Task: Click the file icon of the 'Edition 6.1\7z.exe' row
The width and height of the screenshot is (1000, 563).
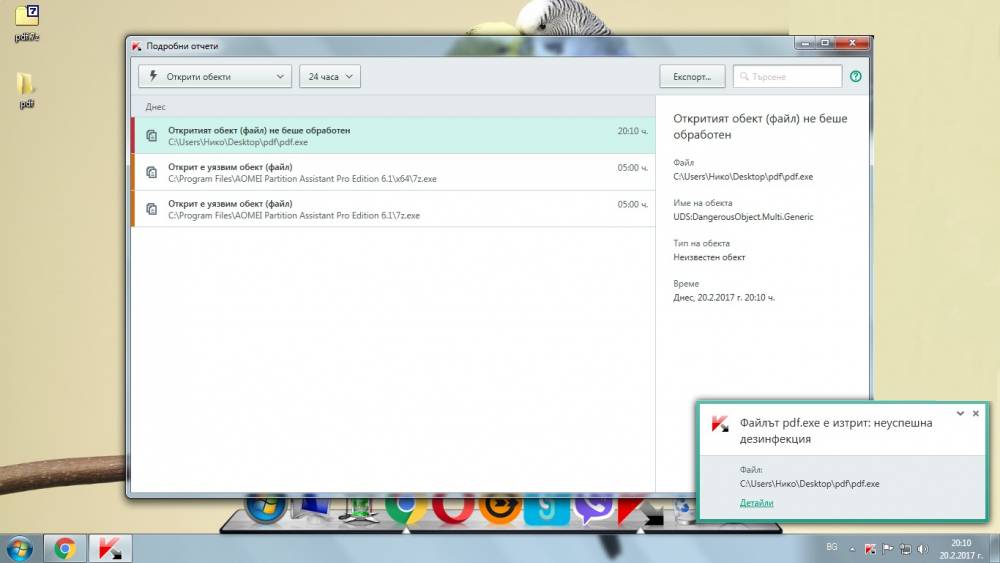Action: click(x=152, y=209)
